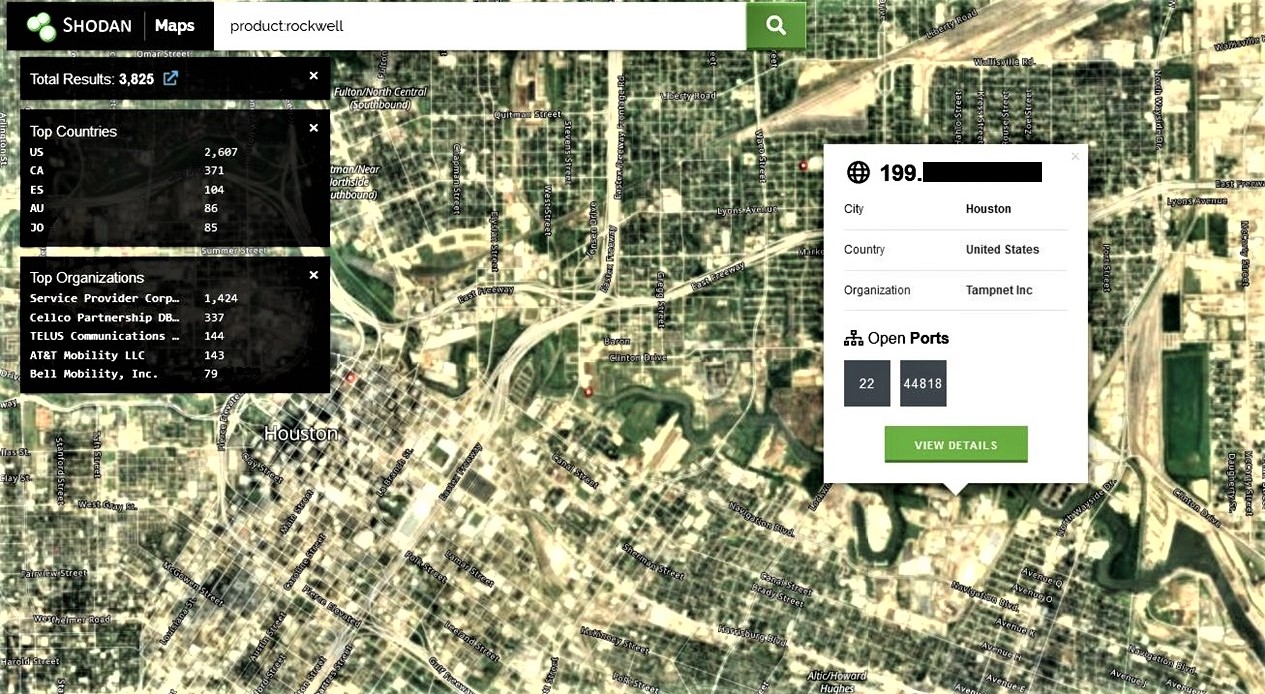
Task: Close the Total Results panel
Action: (313, 76)
